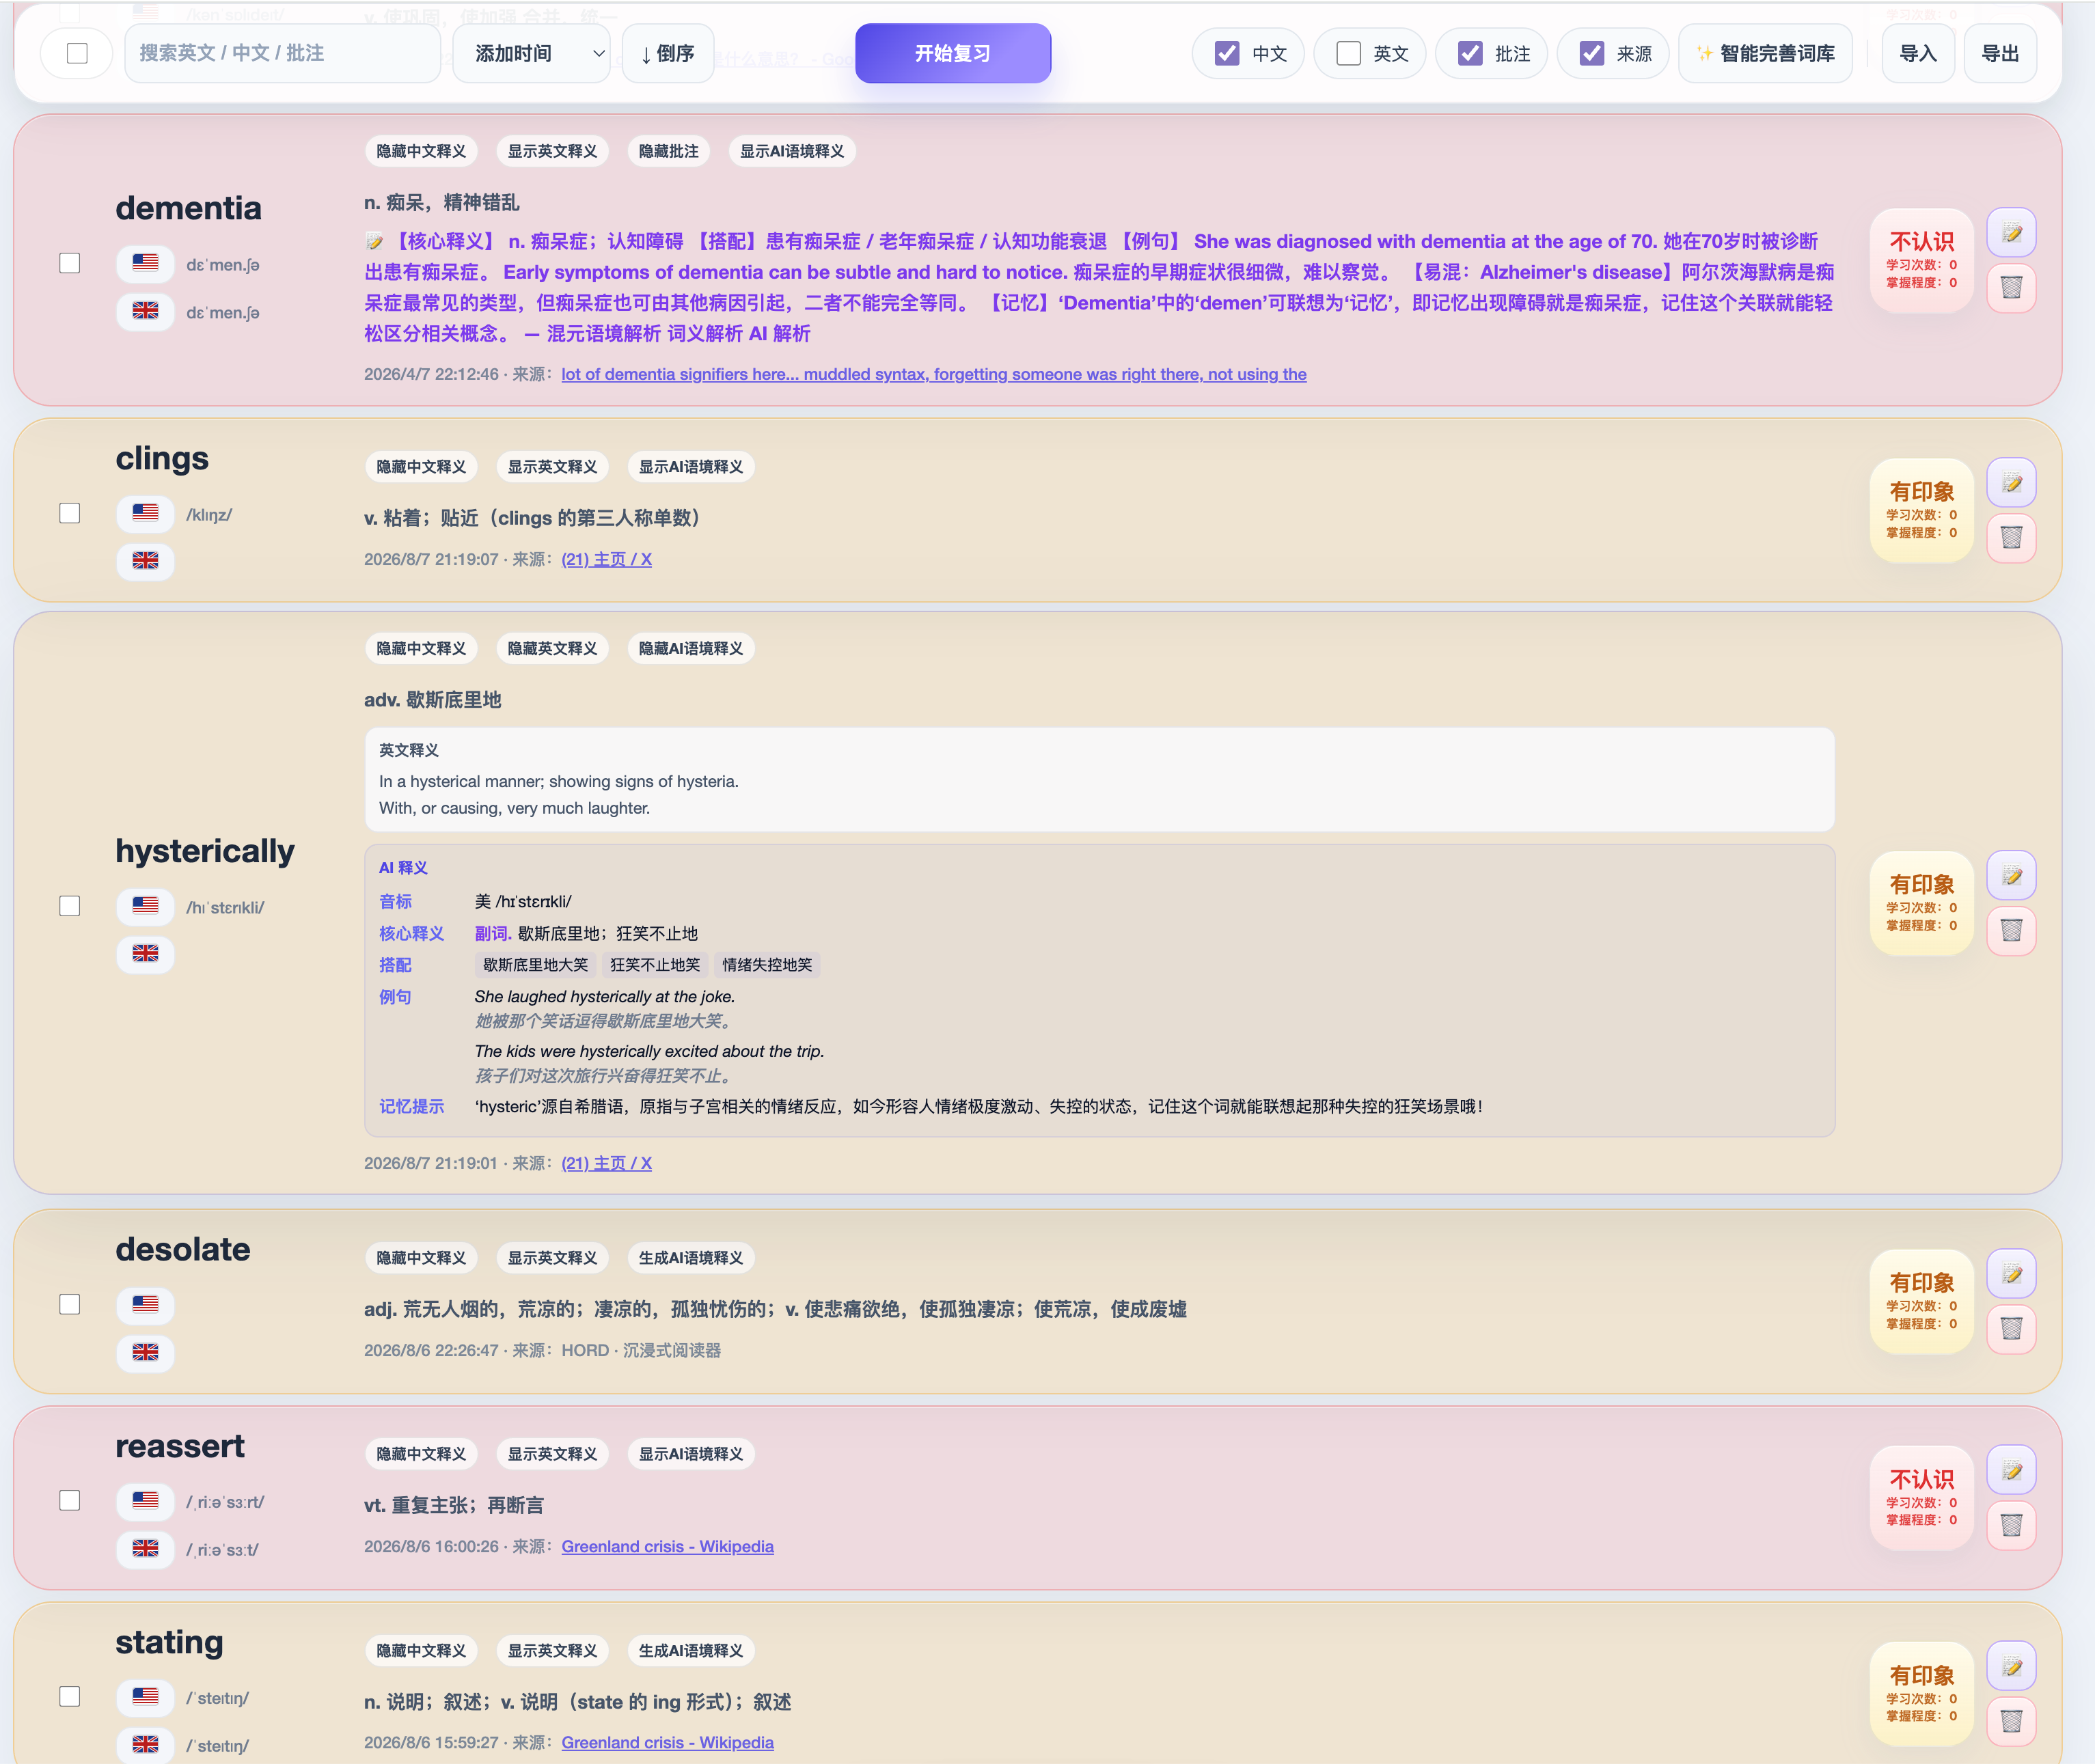Uncheck the 中文 display option
The width and height of the screenshot is (2095, 1764).
[1227, 53]
